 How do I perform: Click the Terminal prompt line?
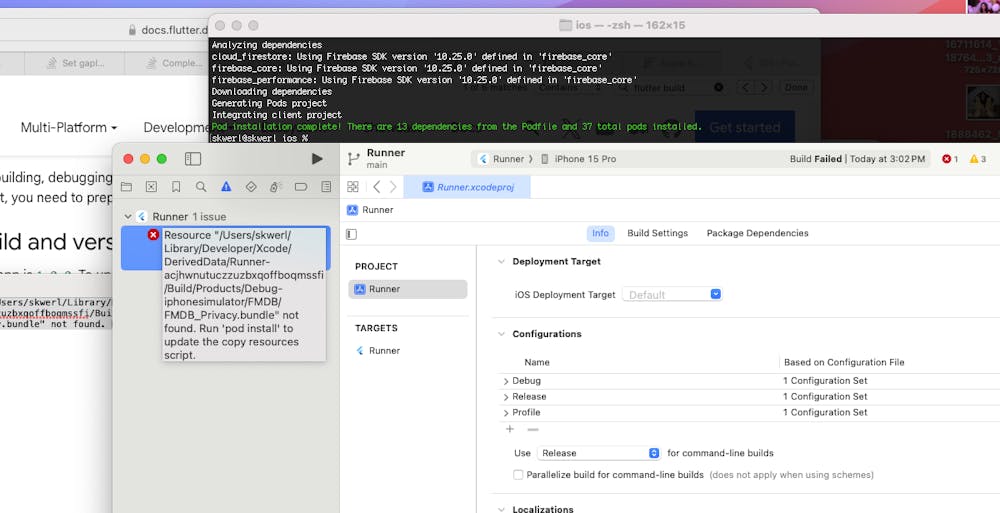pyautogui.click(x=260, y=138)
